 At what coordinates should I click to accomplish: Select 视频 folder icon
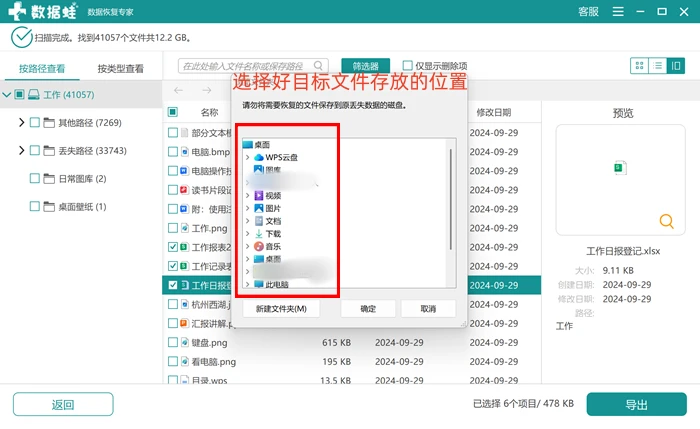(259, 196)
